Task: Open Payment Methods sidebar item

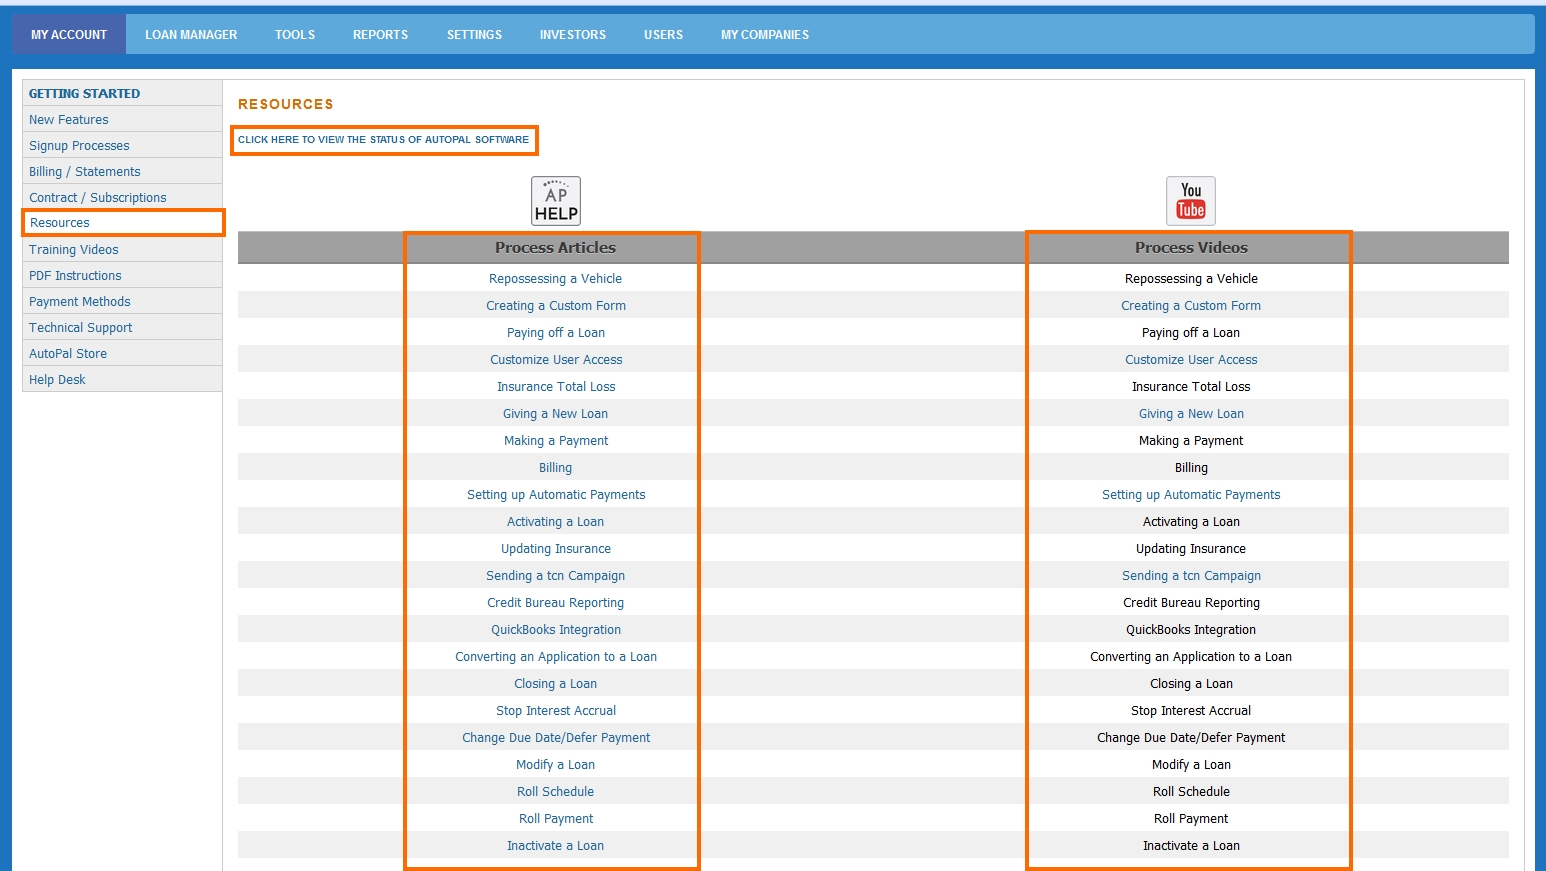Action: (80, 301)
